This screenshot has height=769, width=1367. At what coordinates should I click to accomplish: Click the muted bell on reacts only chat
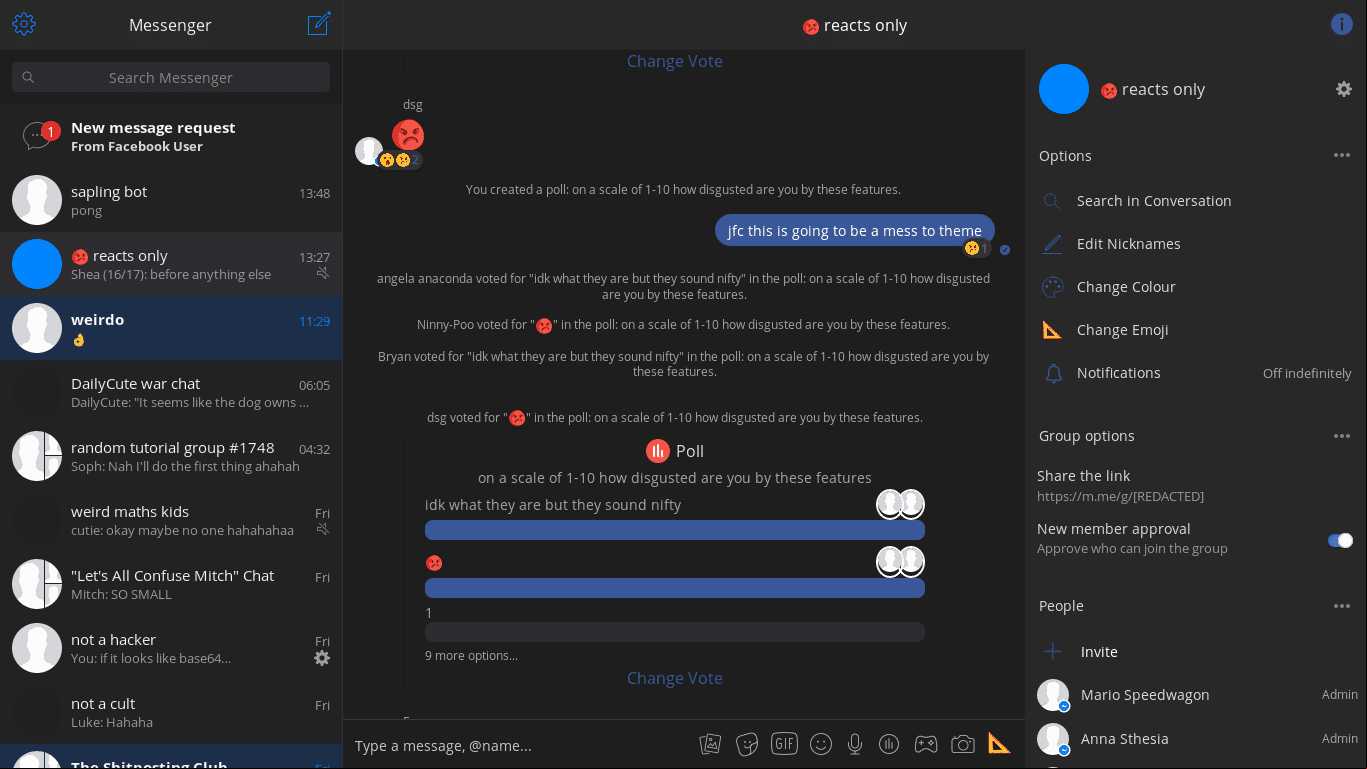[323, 273]
